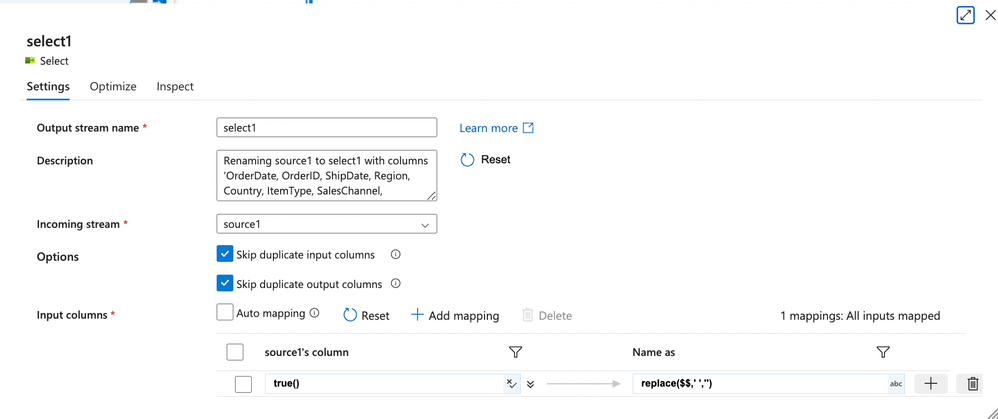The image size is (998, 419).
Task: Click Reset next to Description
Action: 485,160
